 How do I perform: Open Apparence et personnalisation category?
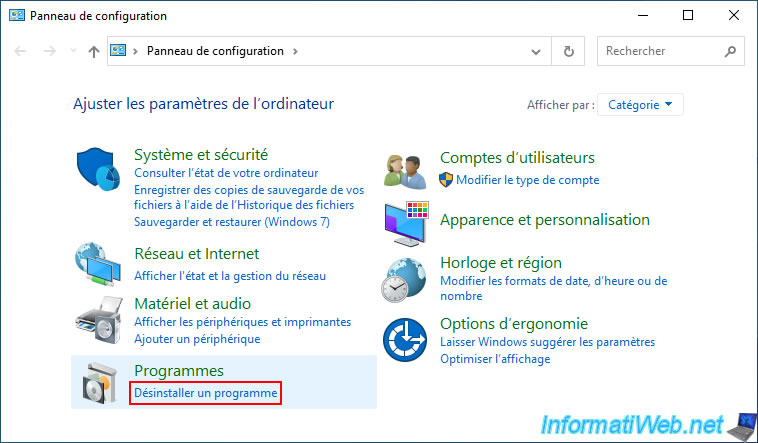[x=545, y=220]
